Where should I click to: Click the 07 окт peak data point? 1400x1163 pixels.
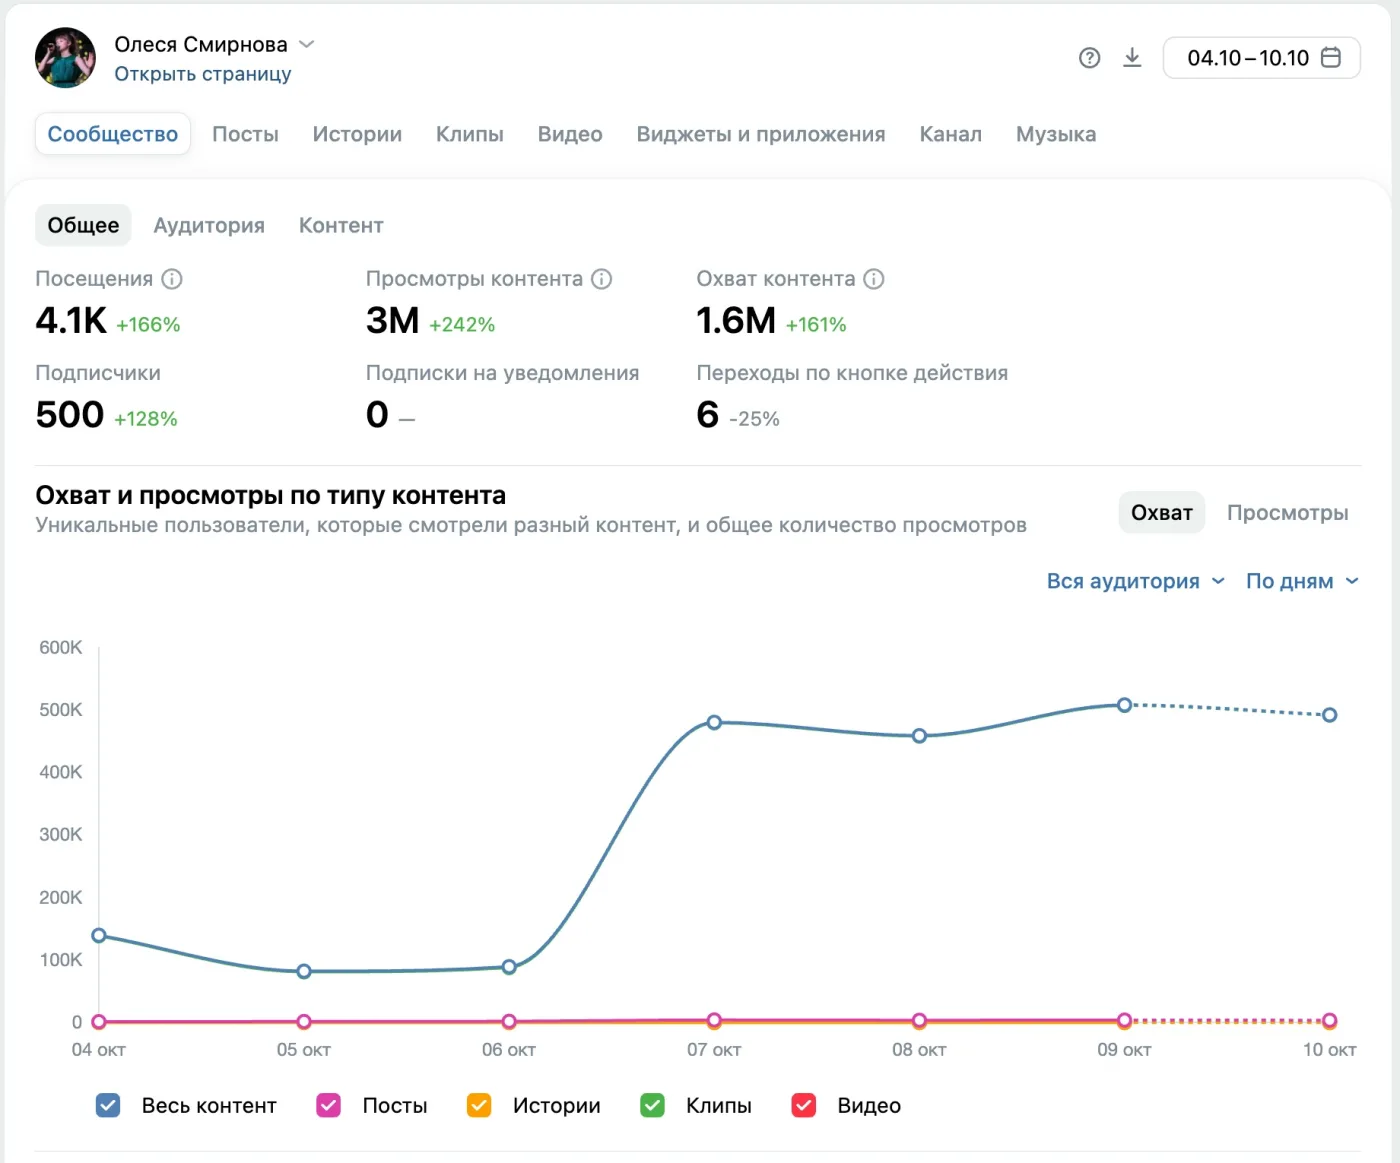714,722
